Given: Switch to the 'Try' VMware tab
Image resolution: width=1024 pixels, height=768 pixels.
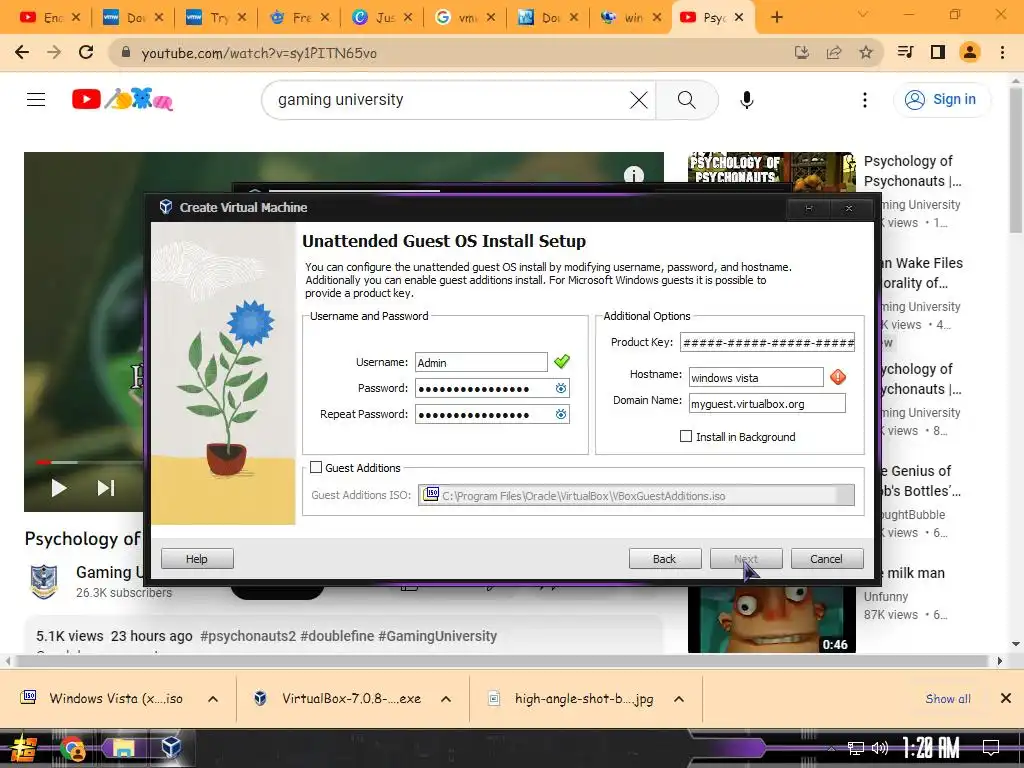Looking at the screenshot, I should tap(216, 18).
